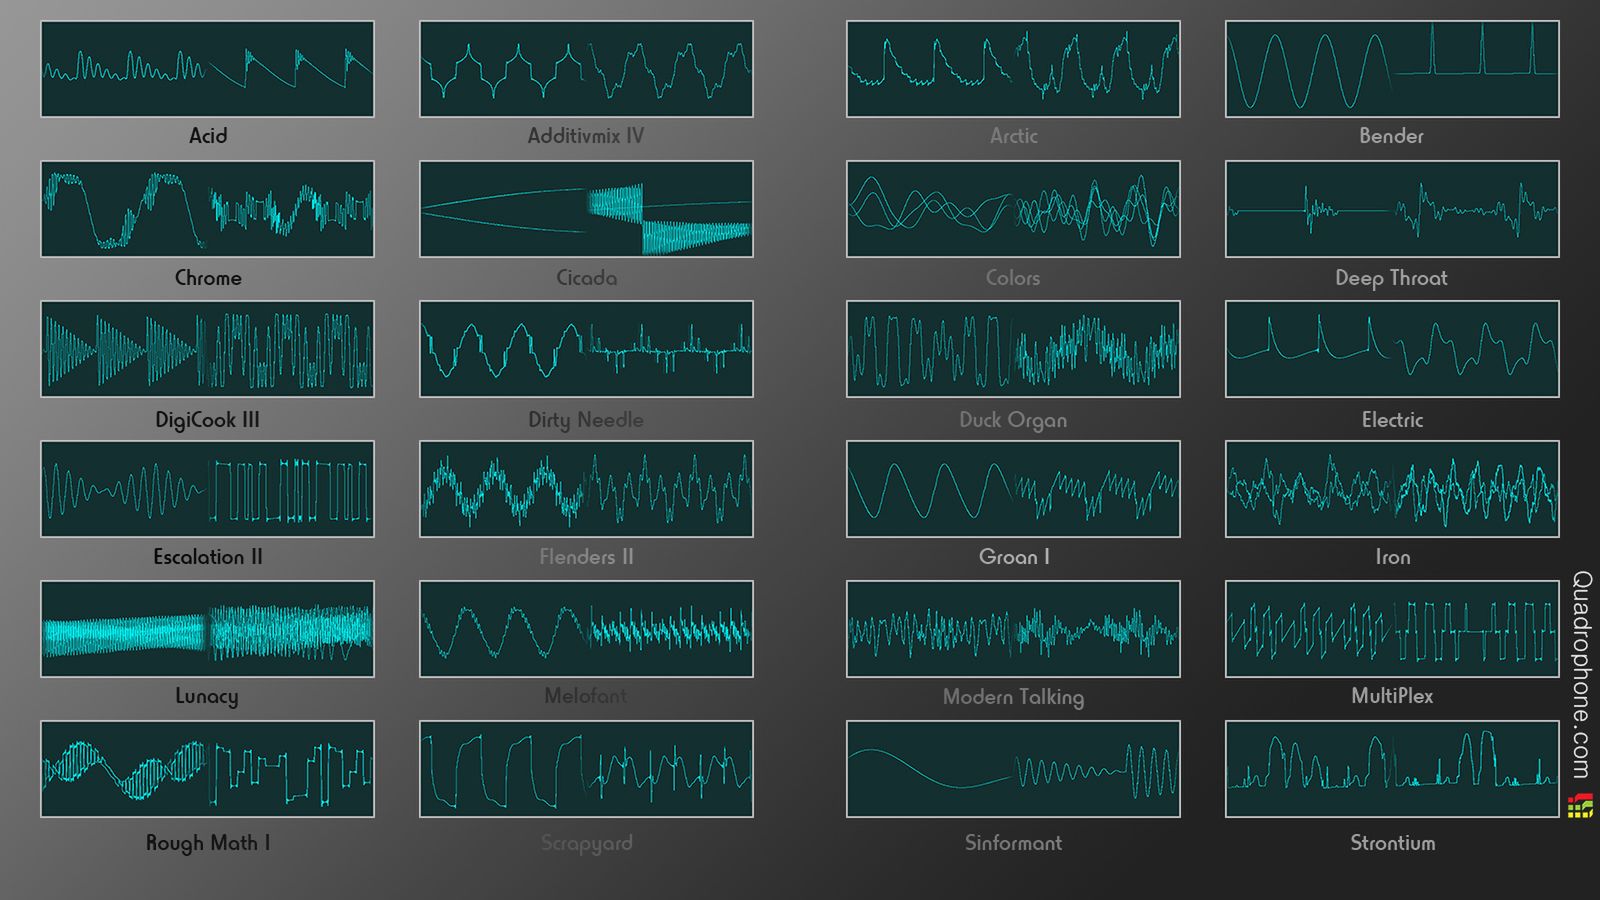The height and width of the screenshot is (900, 1600).
Task: Open the DigiCook III waveform preview
Action: 207,348
